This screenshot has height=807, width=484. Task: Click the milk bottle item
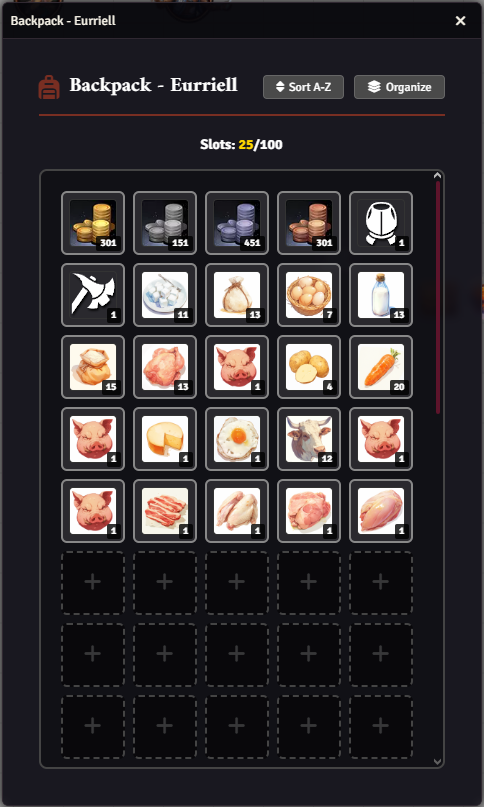tap(381, 295)
